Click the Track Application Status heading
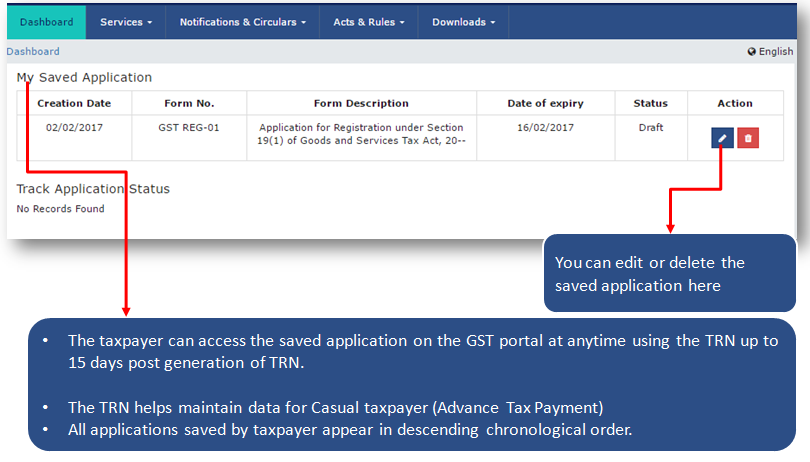The image size is (810, 462). click(93, 189)
